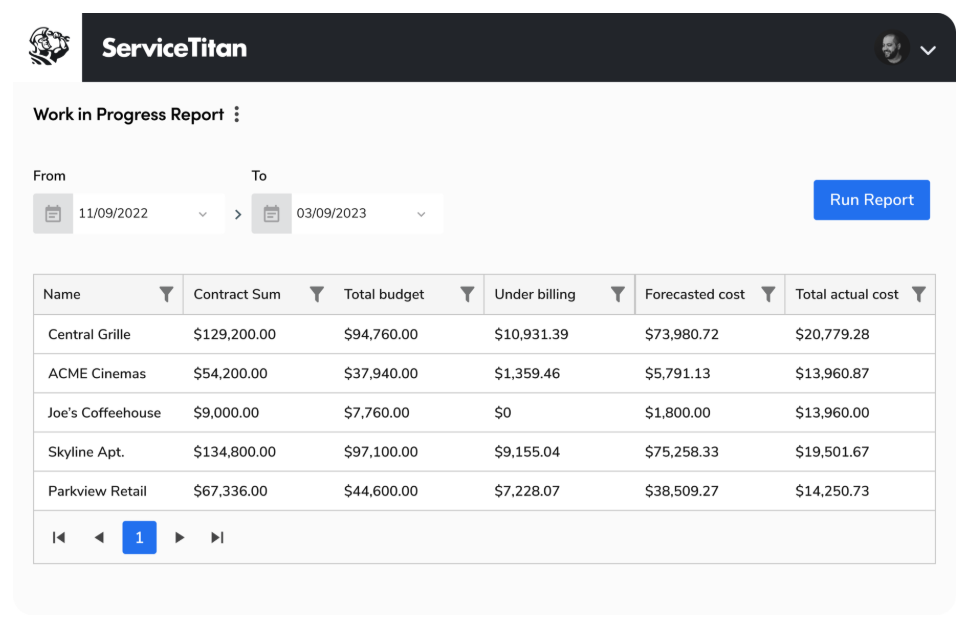
Task: Open the Work in Progress Report kebab menu
Action: click(x=236, y=114)
